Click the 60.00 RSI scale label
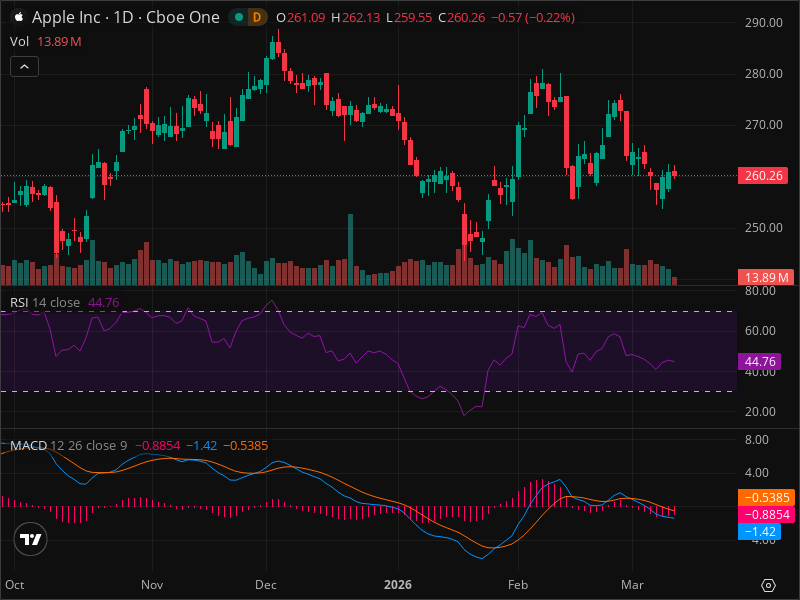The image size is (800, 600). click(x=760, y=331)
